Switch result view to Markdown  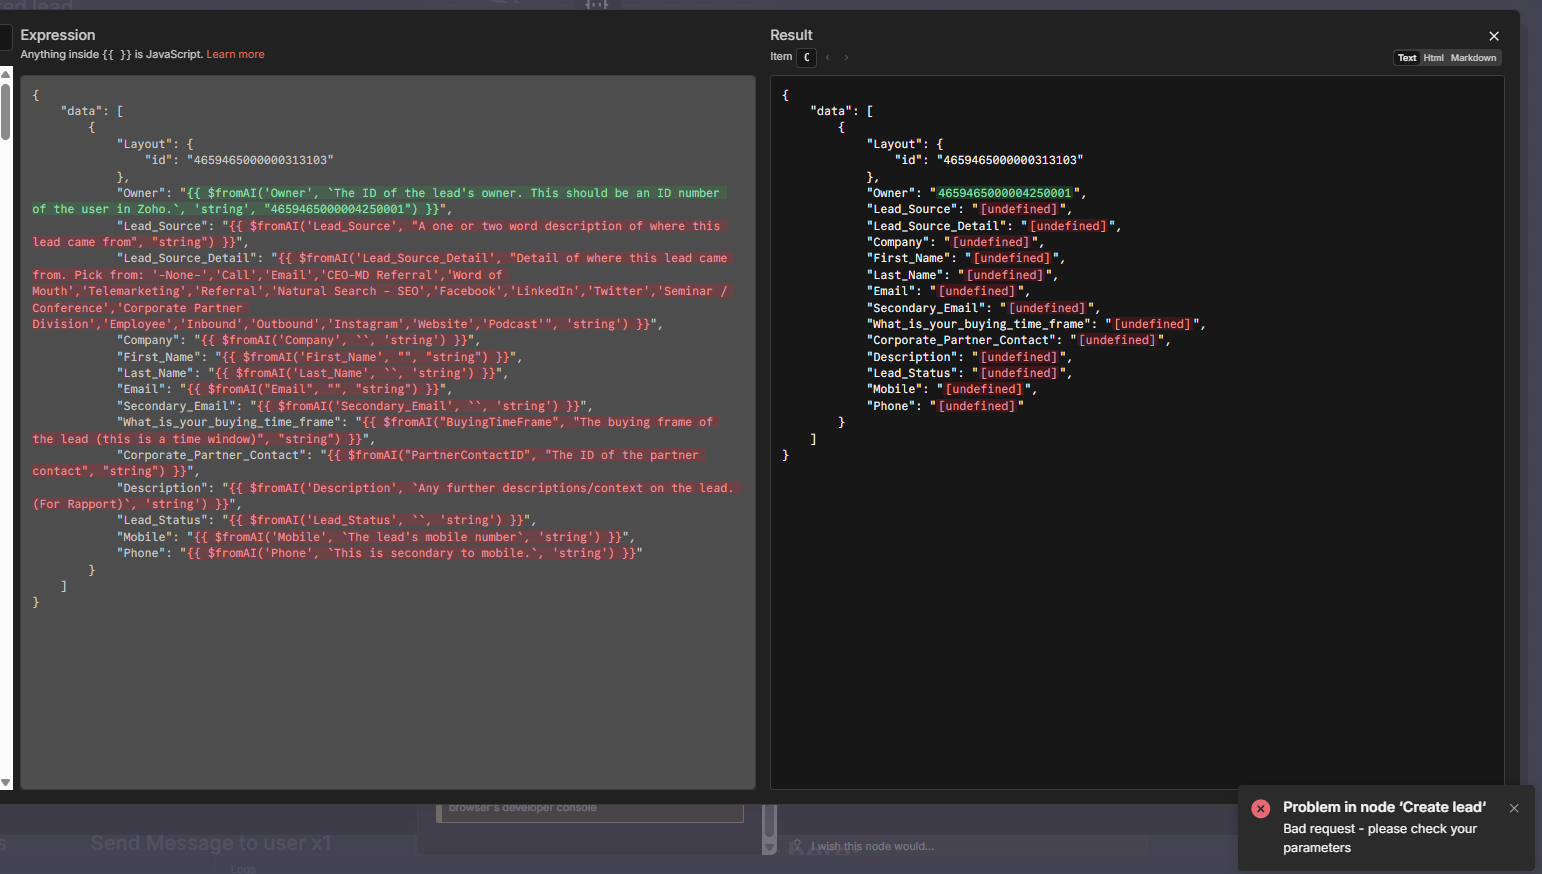tap(1473, 58)
